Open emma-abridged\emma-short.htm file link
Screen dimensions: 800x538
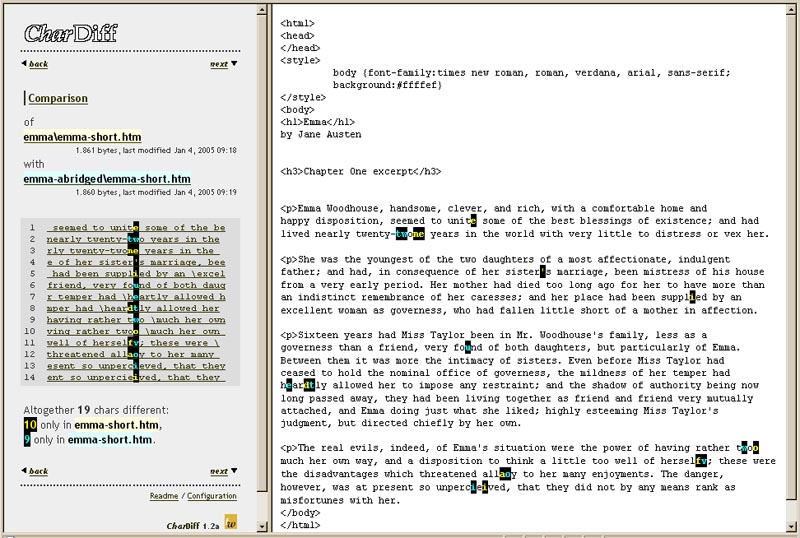point(107,179)
